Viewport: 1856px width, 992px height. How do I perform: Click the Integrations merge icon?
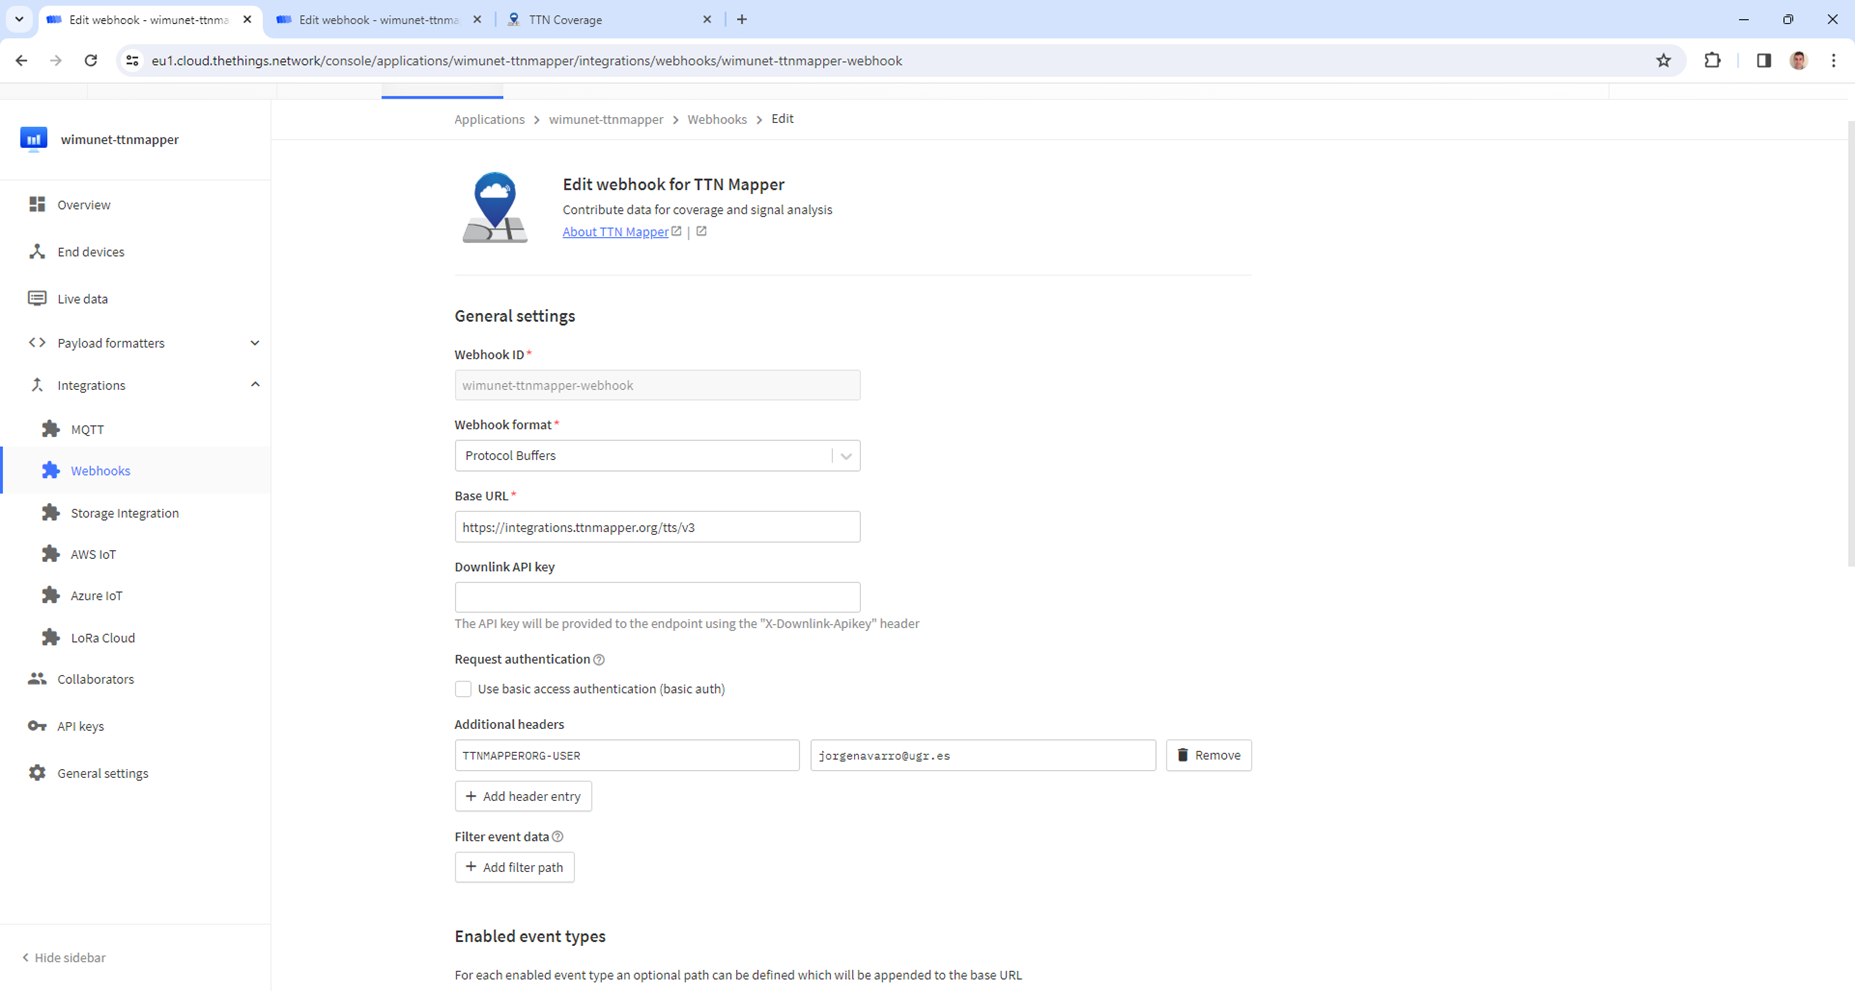pos(37,385)
